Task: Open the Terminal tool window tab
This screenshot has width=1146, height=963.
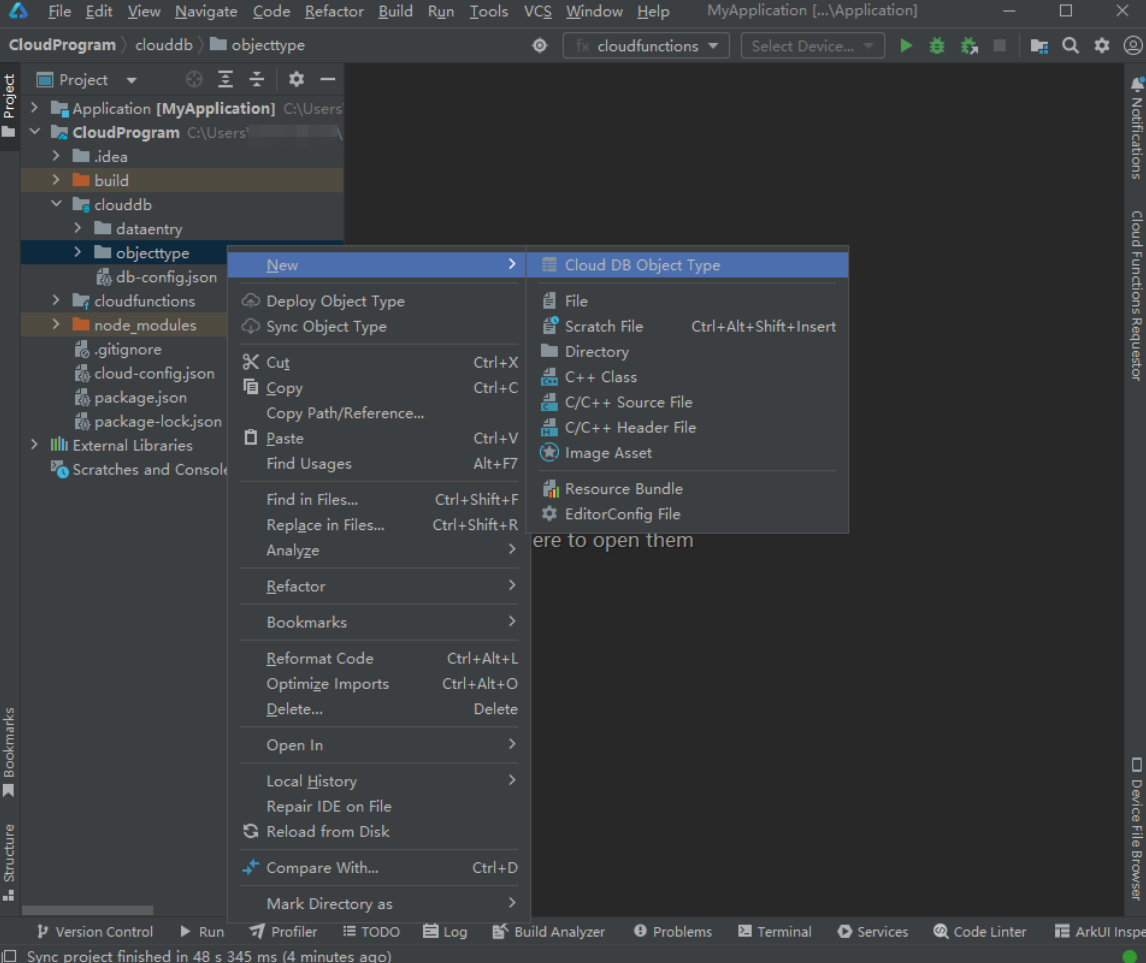Action: 774,931
